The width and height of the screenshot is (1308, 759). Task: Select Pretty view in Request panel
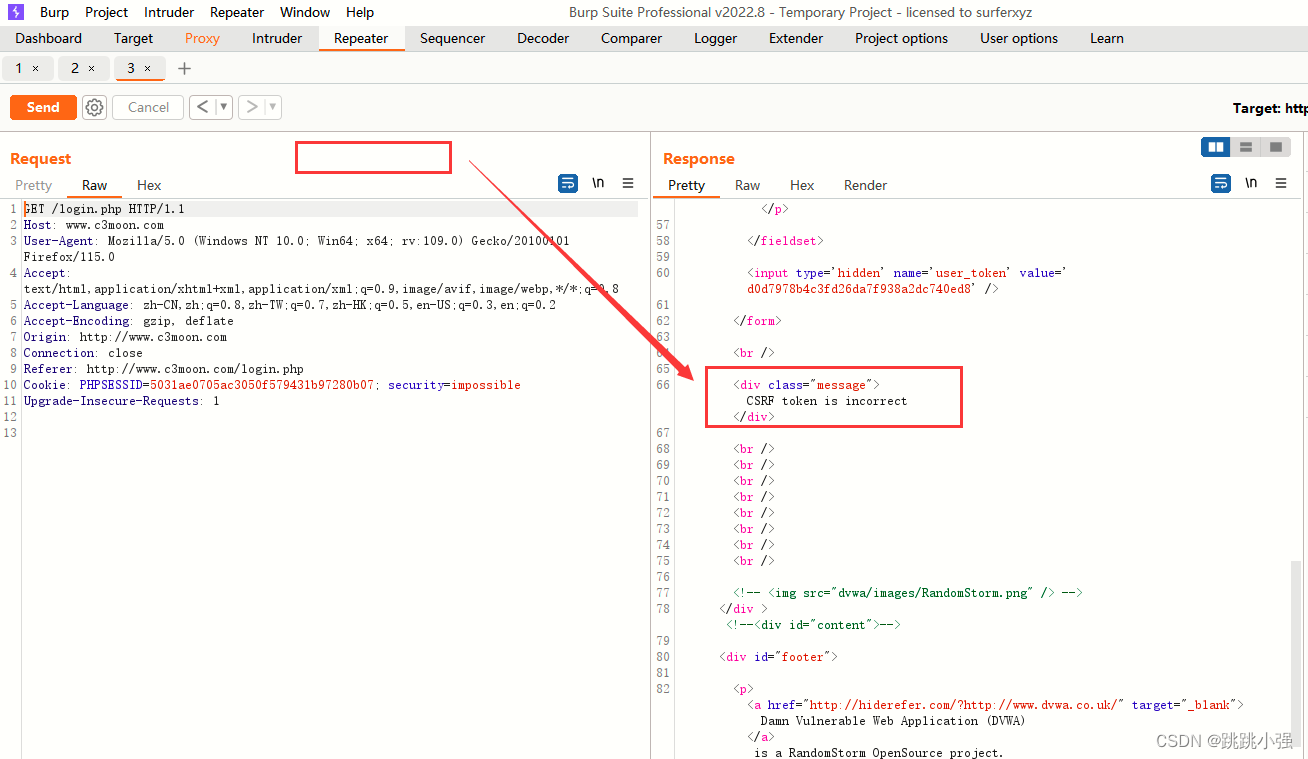pyautogui.click(x=33, y=185)
